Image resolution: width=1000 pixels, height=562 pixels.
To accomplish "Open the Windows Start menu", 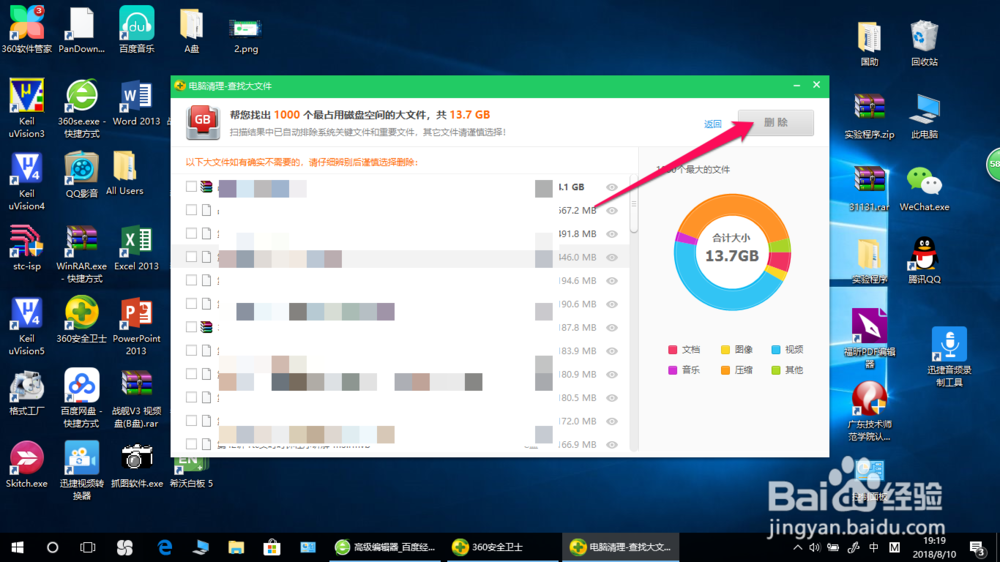I will (x=17, y=547).
